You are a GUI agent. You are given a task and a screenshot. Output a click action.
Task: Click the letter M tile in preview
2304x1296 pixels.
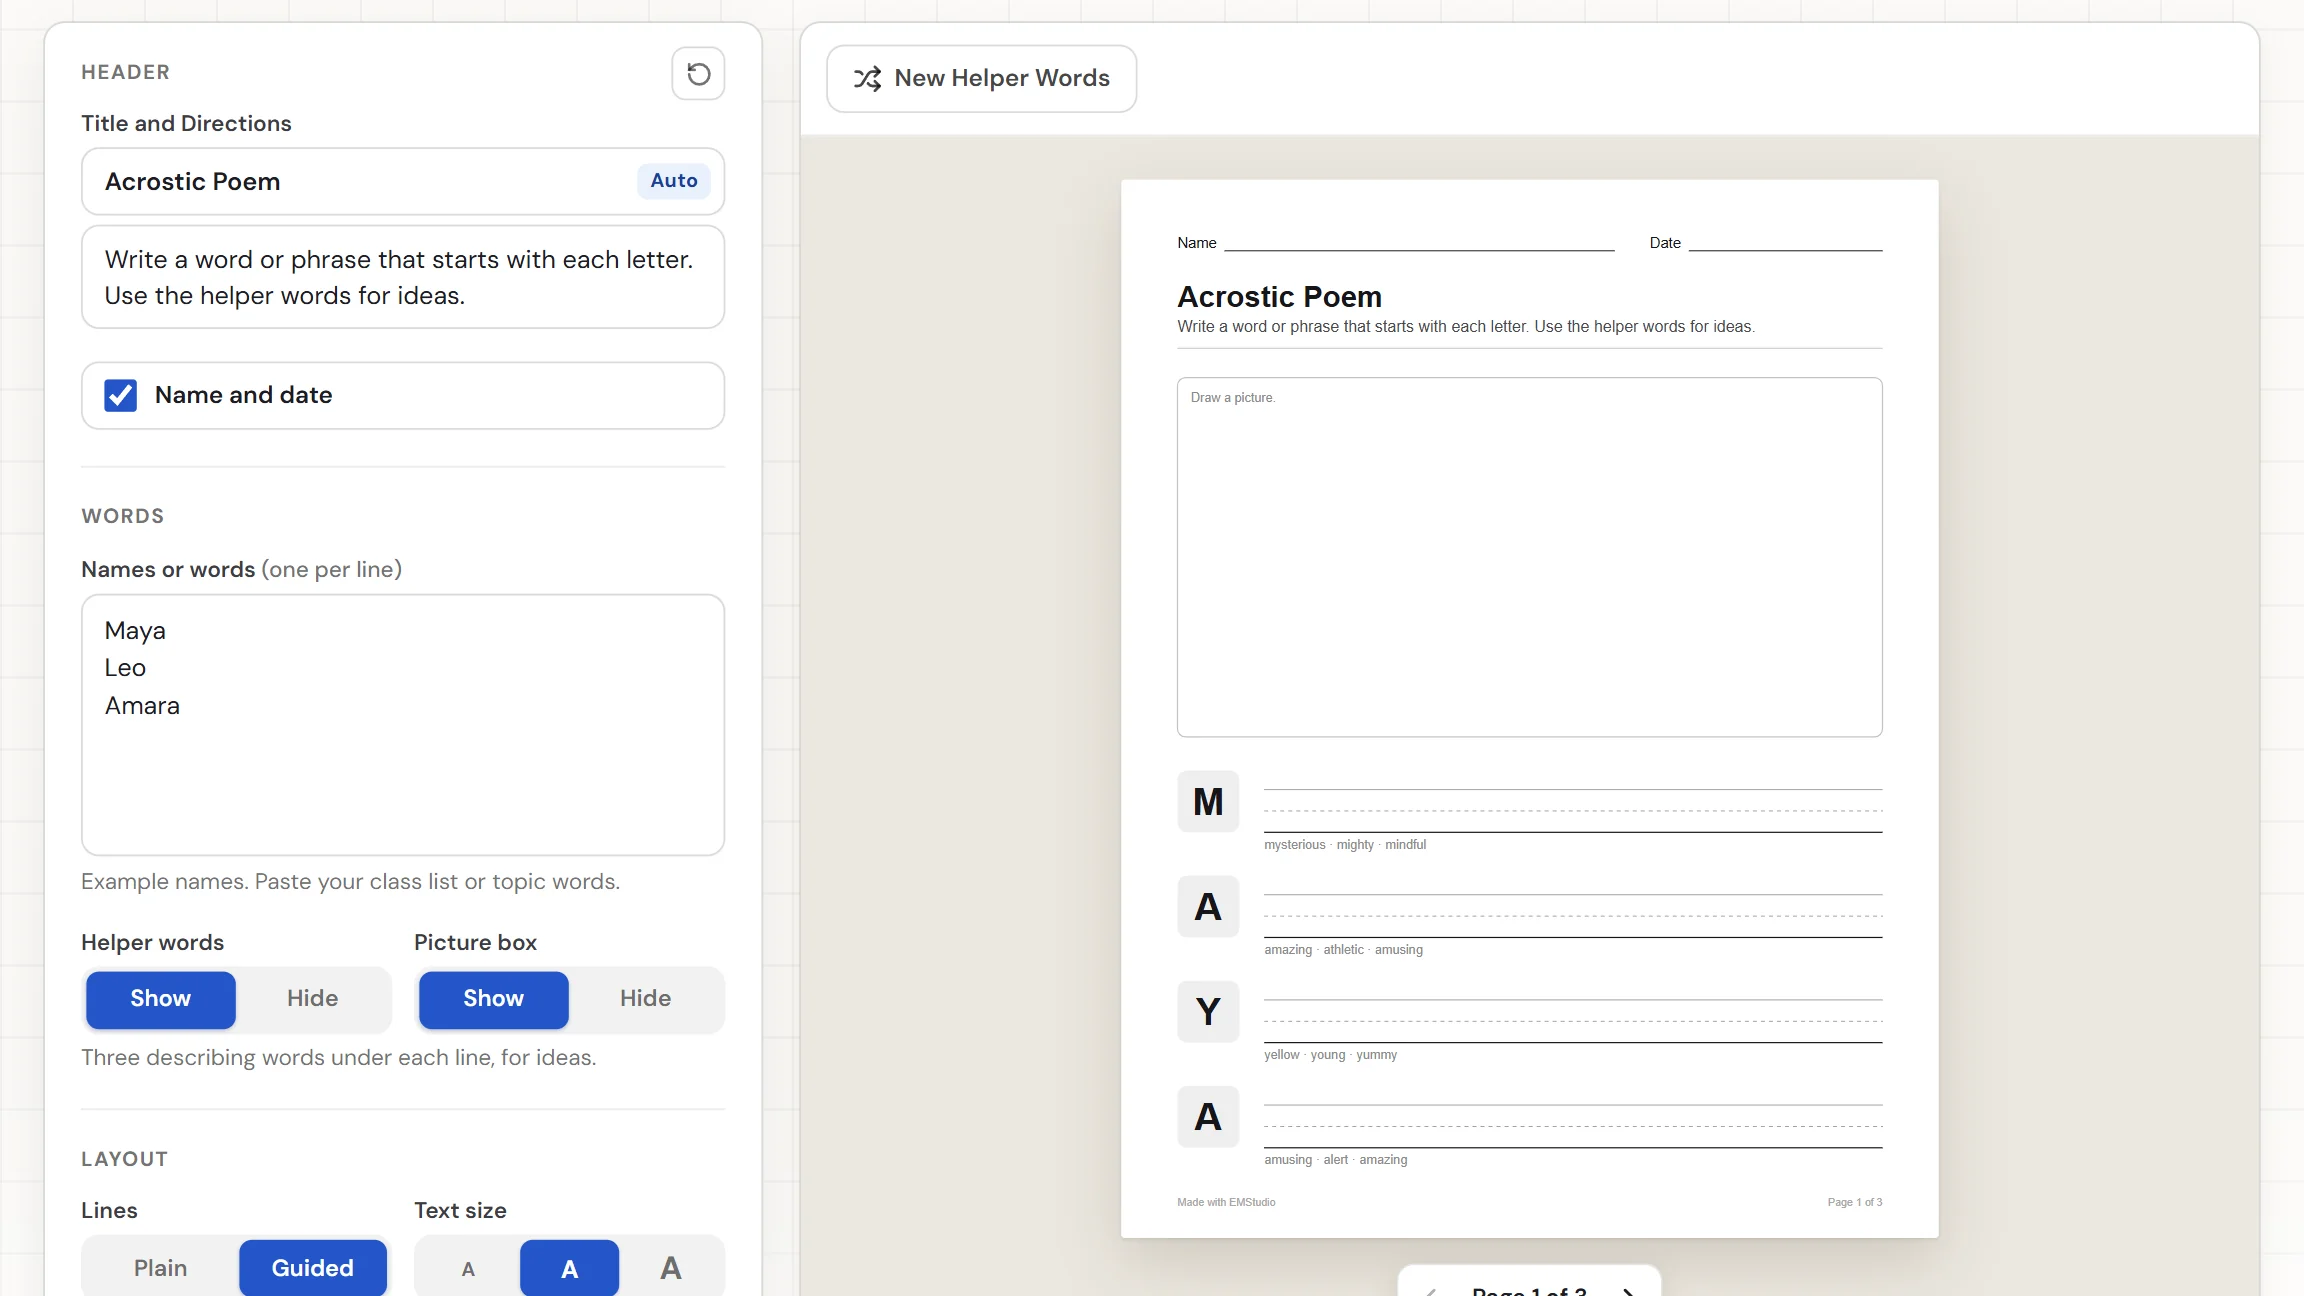(x=1208, y=802)
